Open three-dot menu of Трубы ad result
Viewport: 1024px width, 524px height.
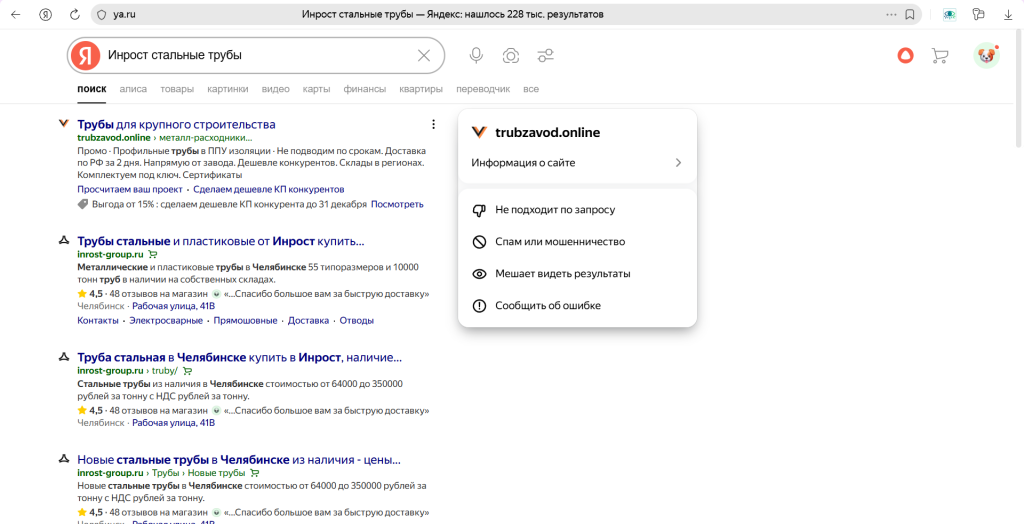(433, 124)
